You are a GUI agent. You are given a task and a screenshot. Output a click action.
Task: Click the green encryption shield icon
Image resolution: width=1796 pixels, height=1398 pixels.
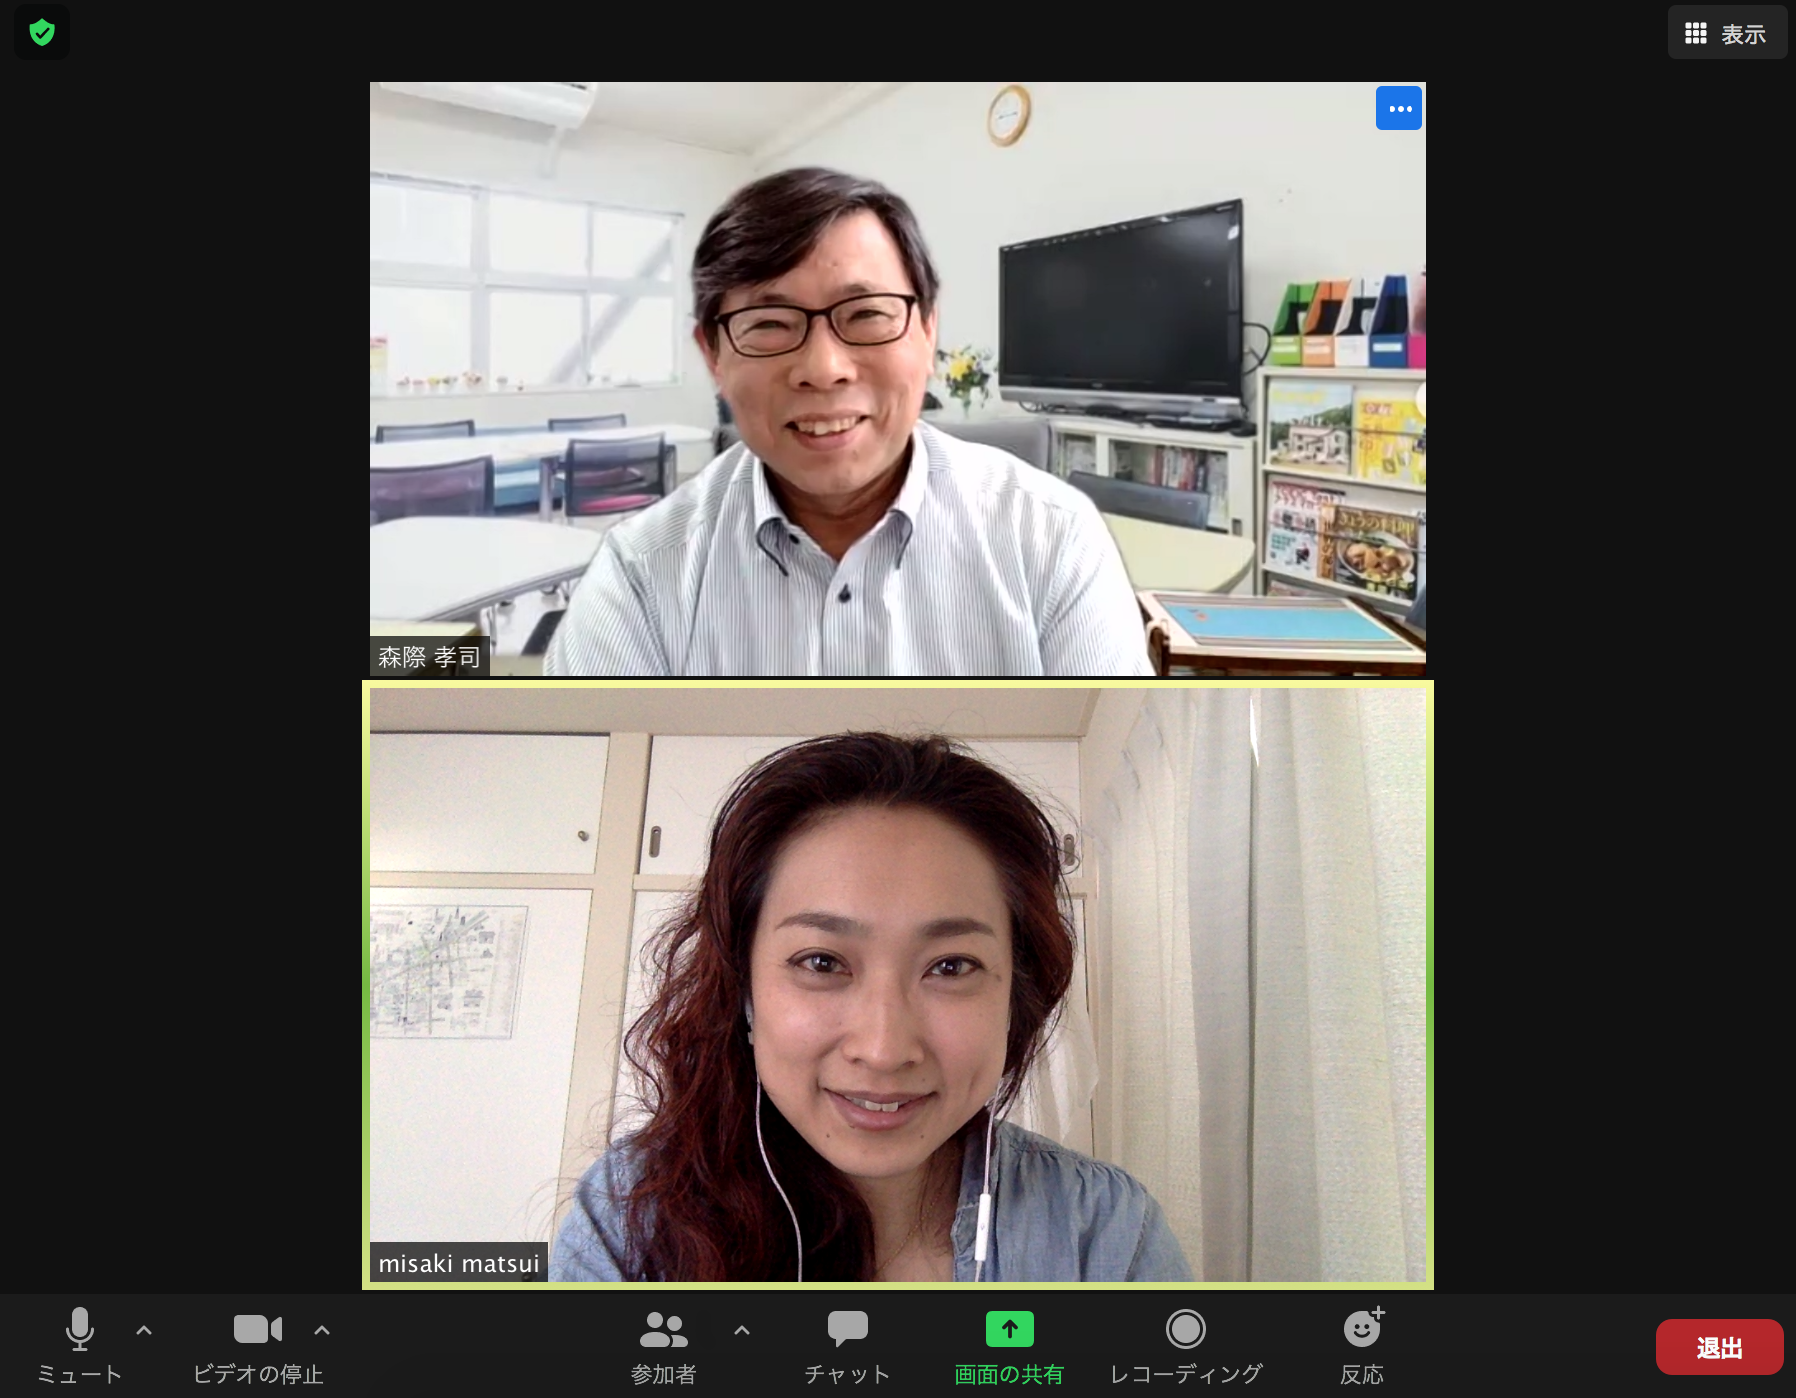pyautogui.click(x=42, y=33)
